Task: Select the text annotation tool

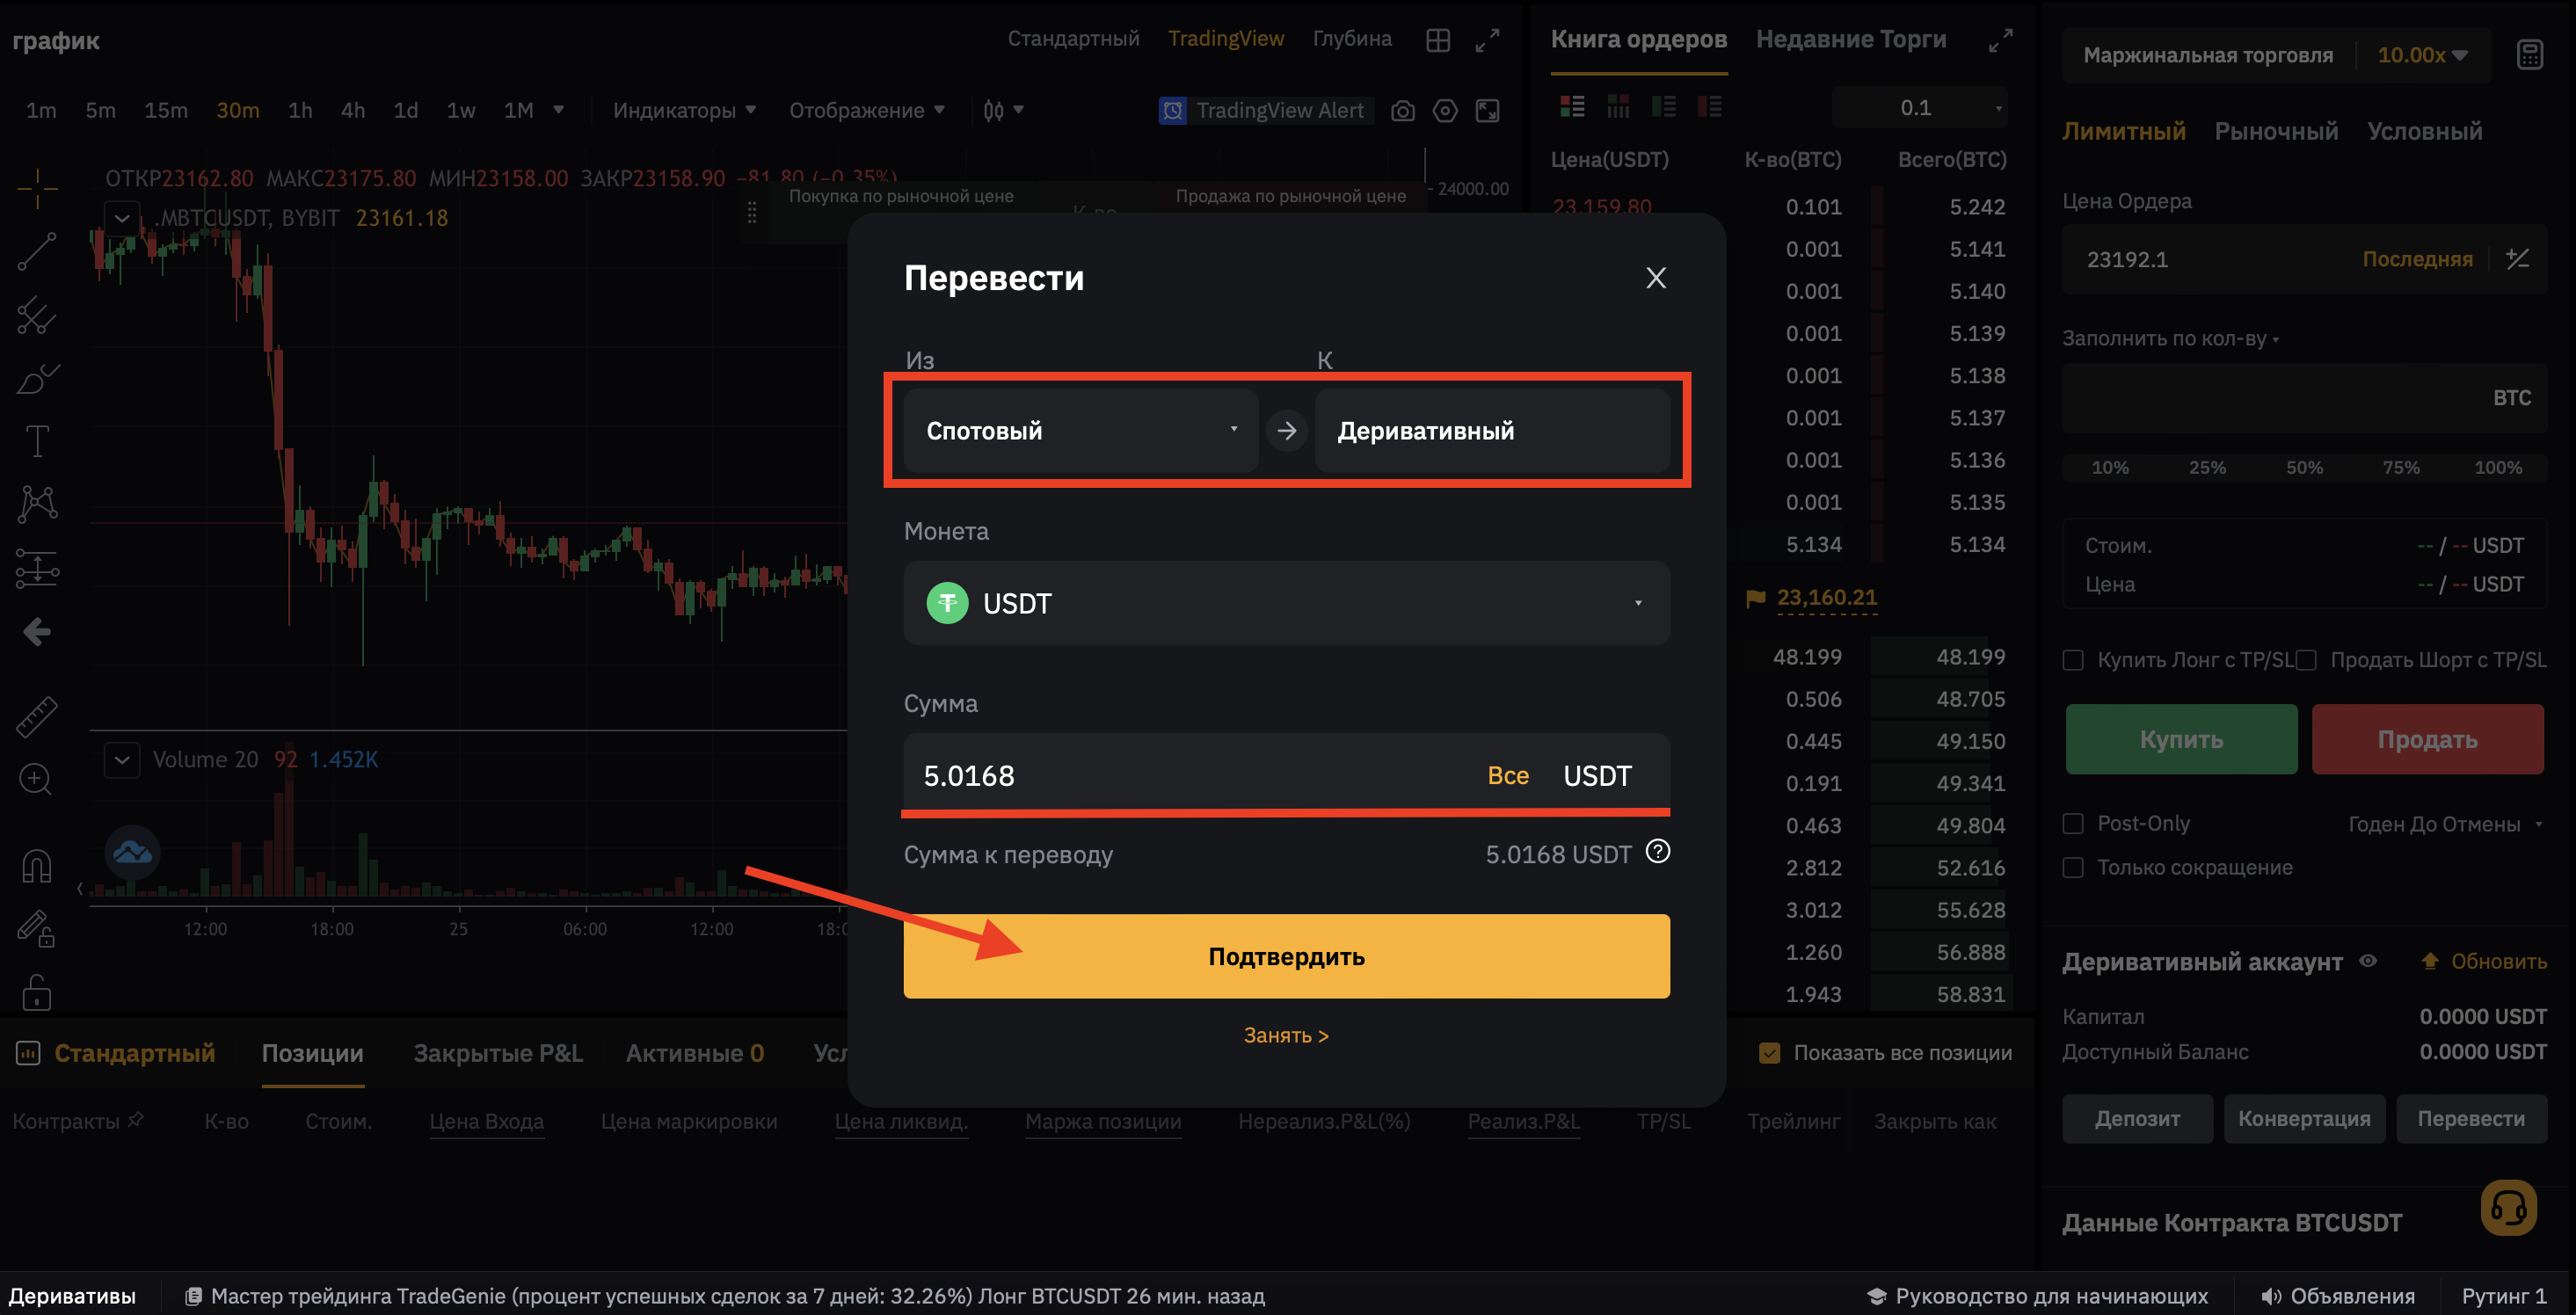Action: pyautogui.click(x=37, y=441)
